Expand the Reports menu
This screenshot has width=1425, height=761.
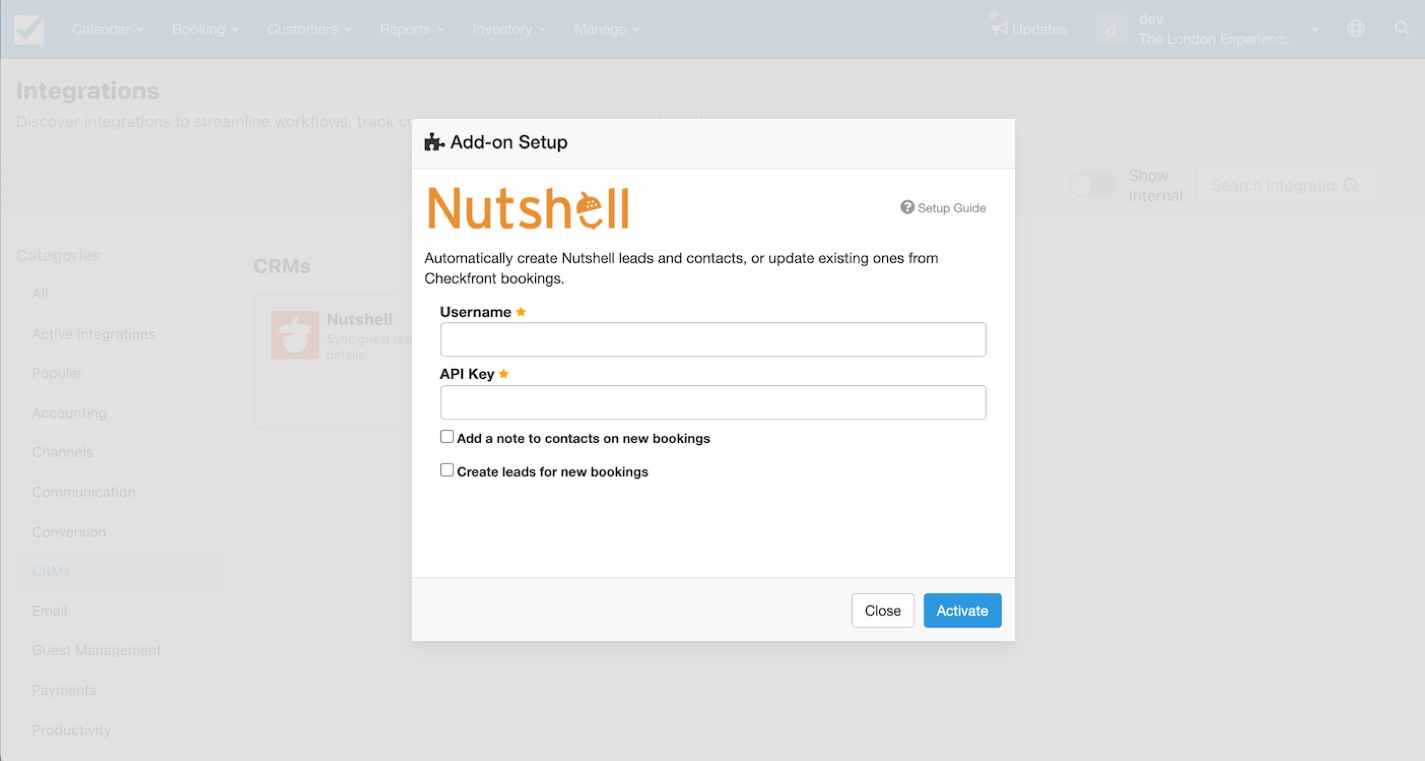pyautogui.click(x=412, y=29)
